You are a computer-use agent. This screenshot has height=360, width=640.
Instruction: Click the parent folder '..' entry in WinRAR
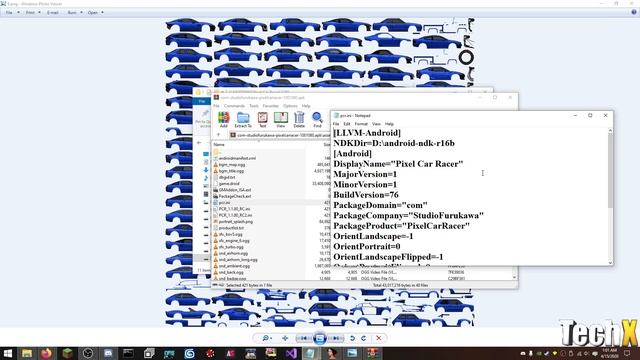pos(218,152)
